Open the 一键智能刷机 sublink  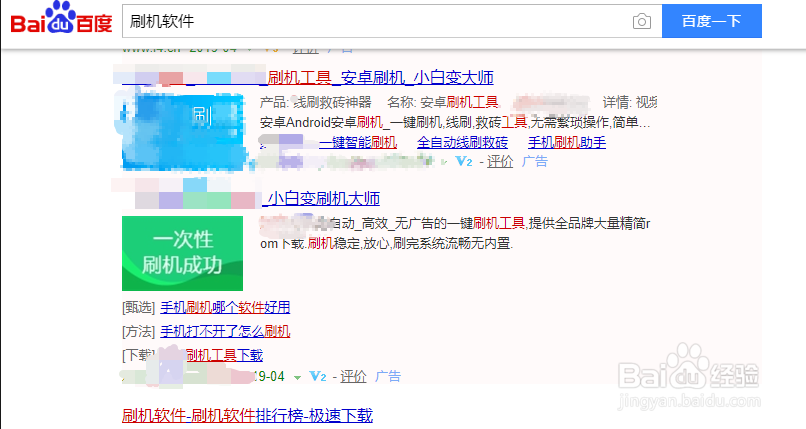pos(358,142)
